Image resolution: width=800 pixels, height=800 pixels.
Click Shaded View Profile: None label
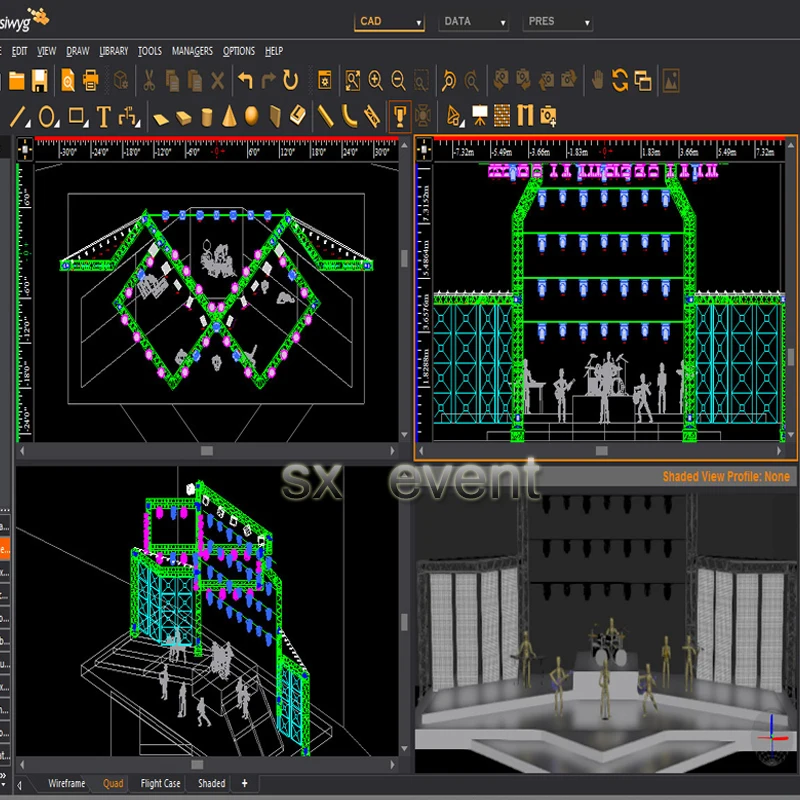click(726, 477)
